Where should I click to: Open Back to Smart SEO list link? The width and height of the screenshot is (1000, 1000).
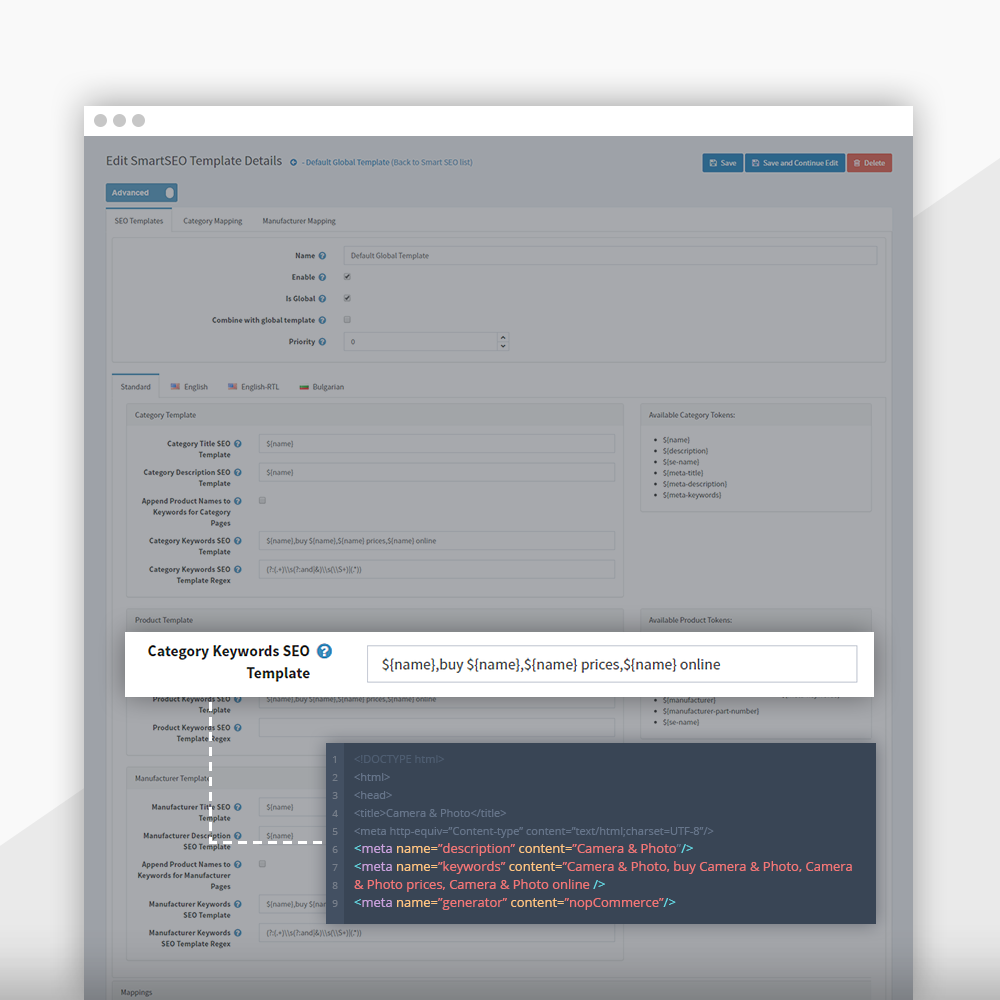click(432, 163)
